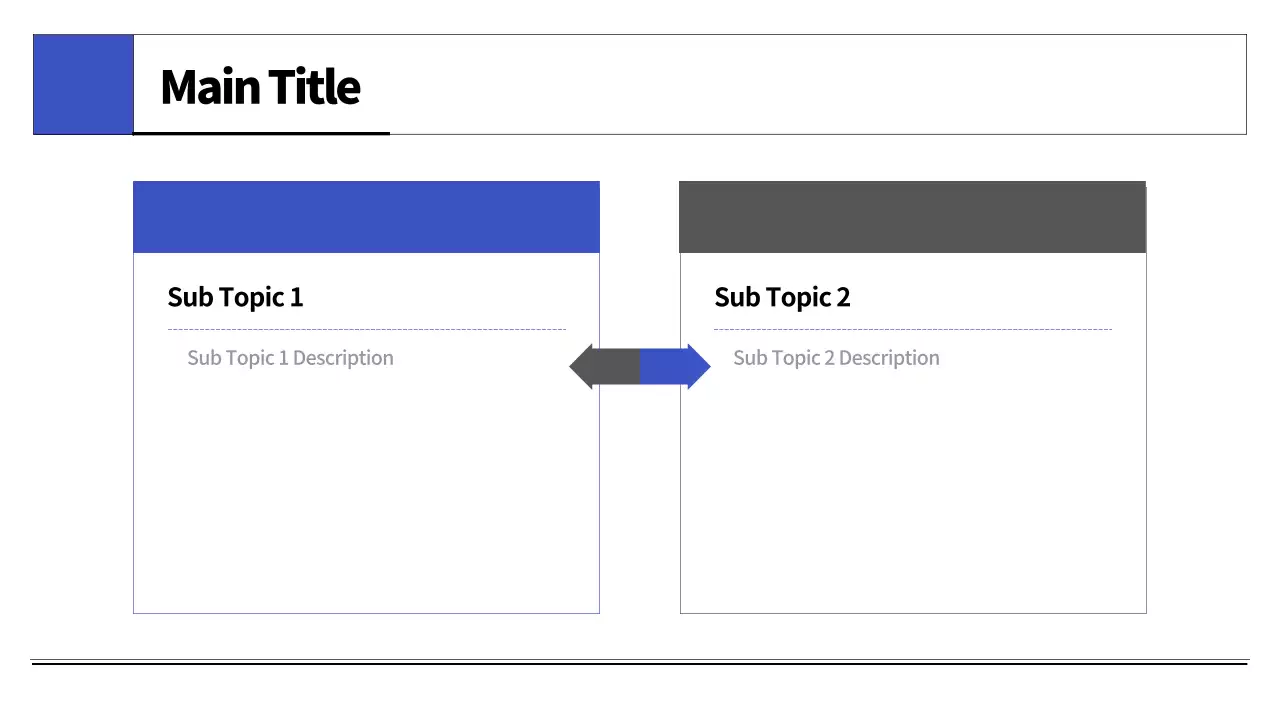Viewport: 1280px width, 720px height.
Task: Click the white gap between cards below the arrows
Action: tap(640, 500)
